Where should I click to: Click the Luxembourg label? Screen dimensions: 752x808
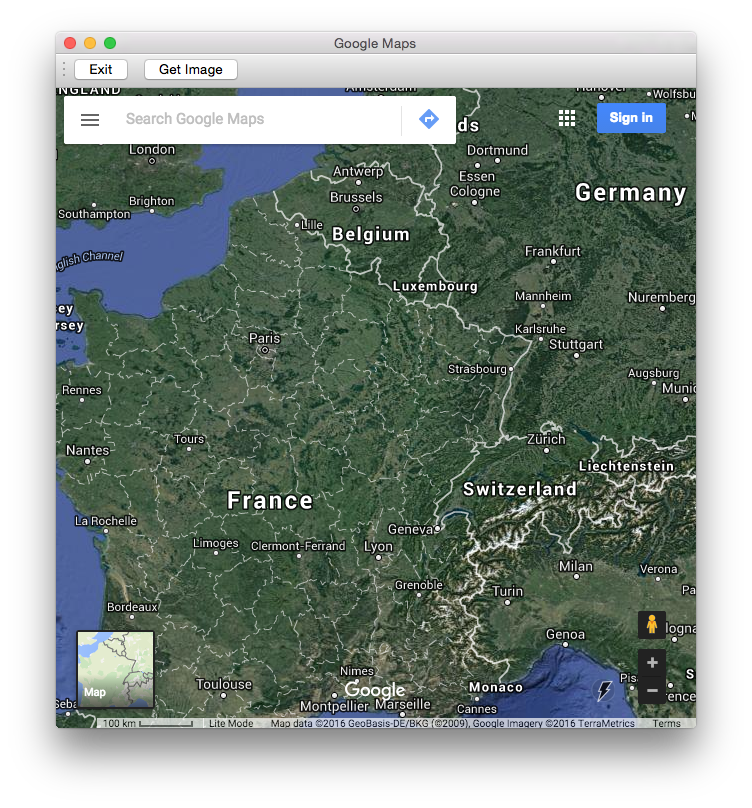pyautogui.click(x=435, y=286)
